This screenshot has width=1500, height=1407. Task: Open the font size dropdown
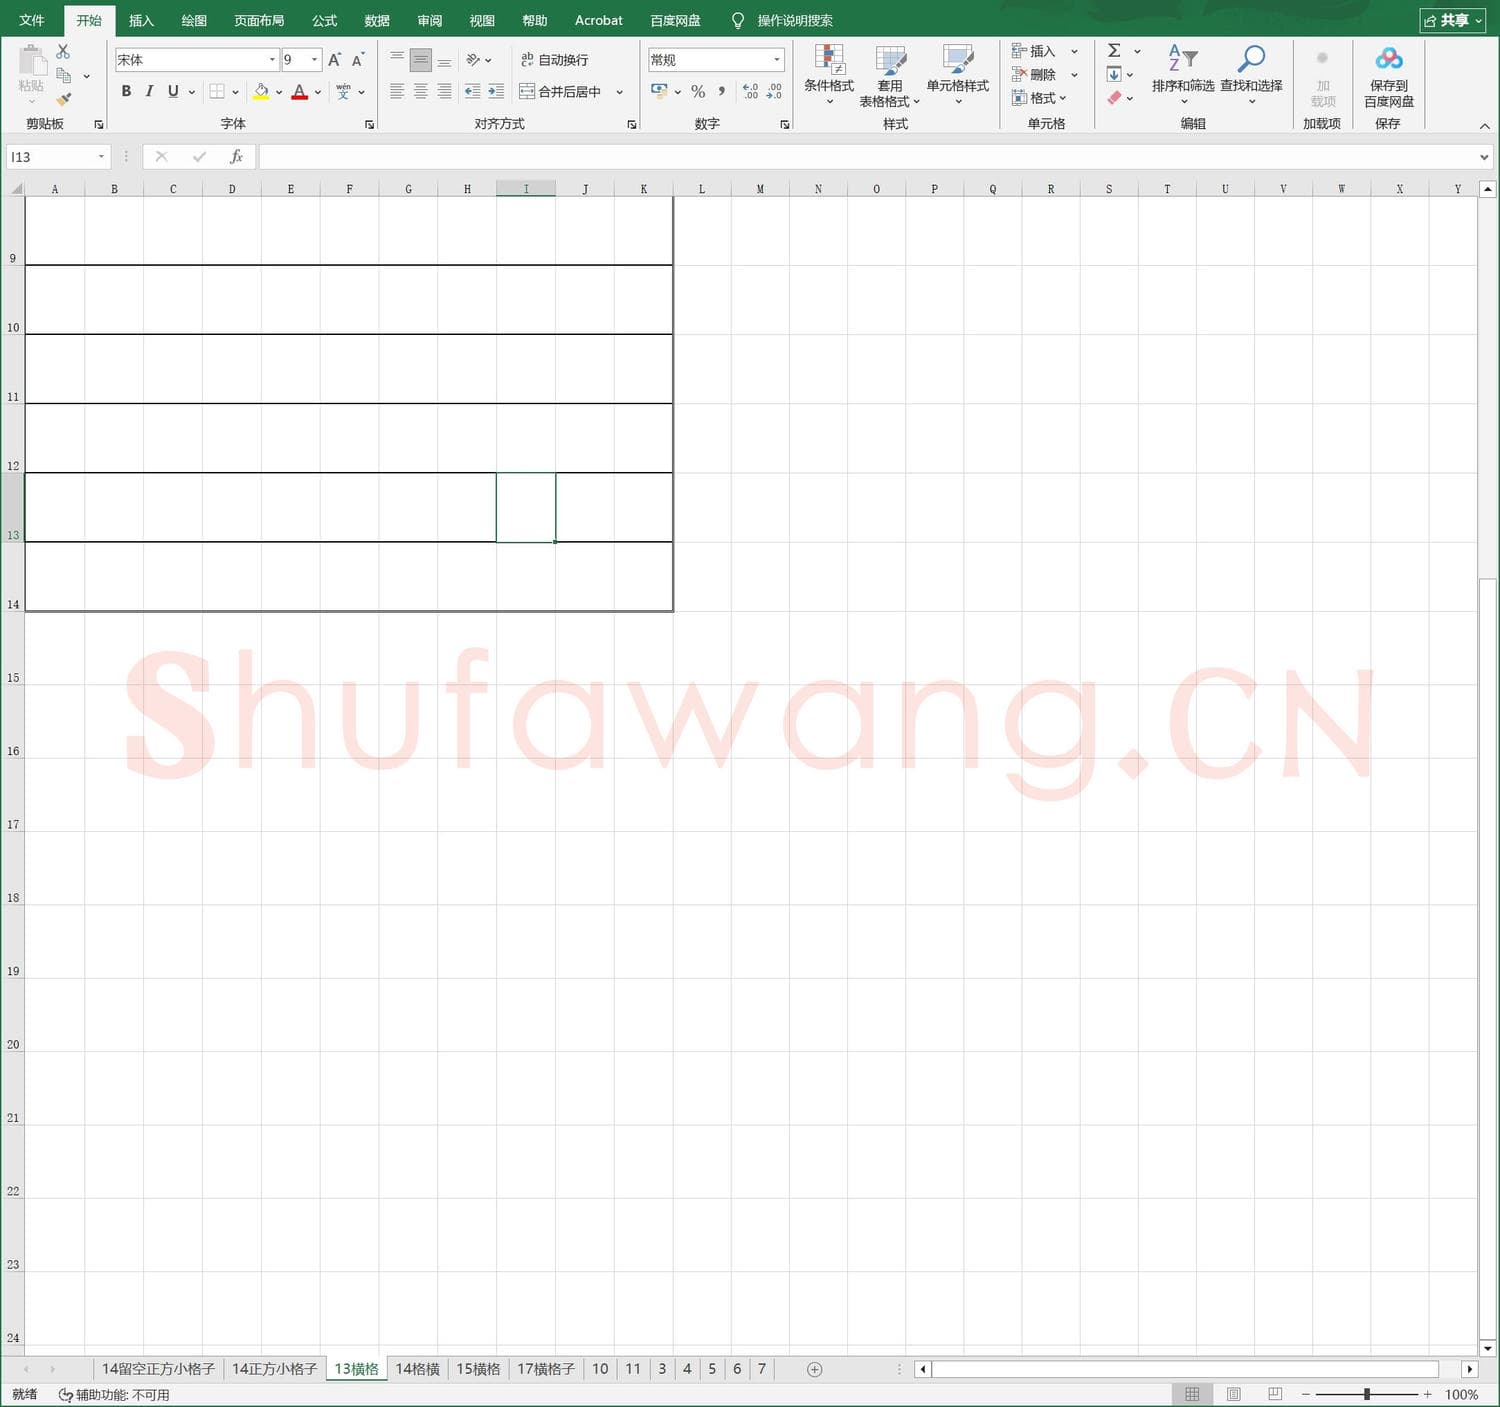click(x=315, y=60)
